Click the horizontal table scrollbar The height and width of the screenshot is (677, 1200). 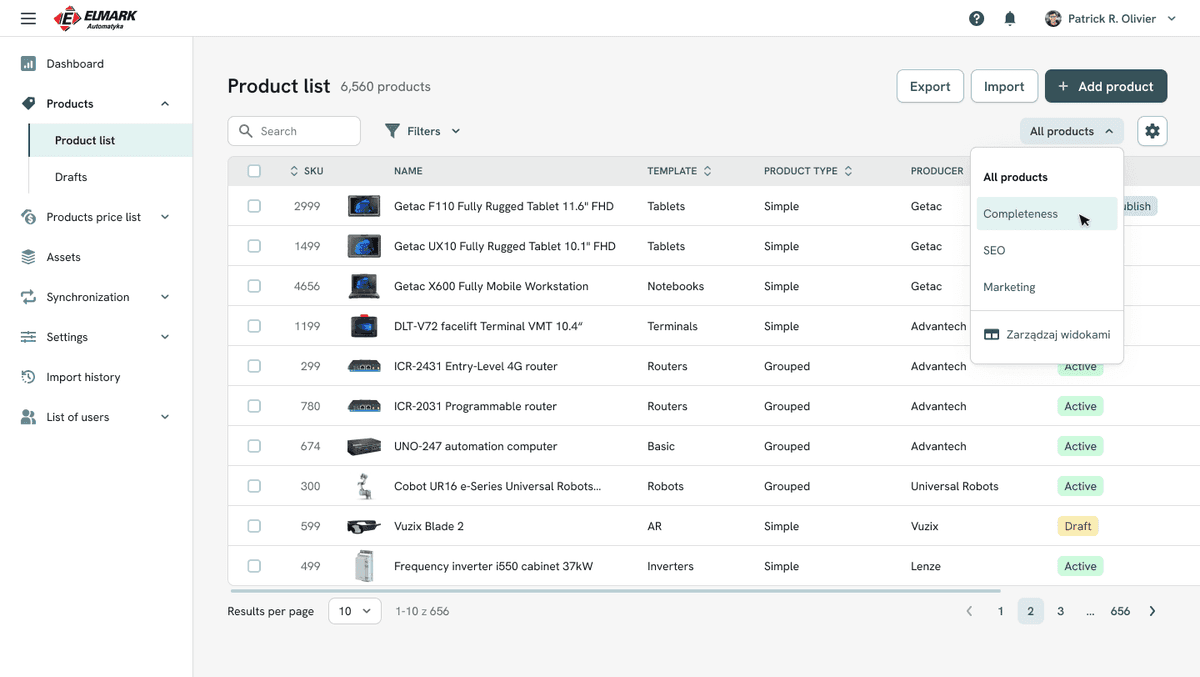pos(614,591)
